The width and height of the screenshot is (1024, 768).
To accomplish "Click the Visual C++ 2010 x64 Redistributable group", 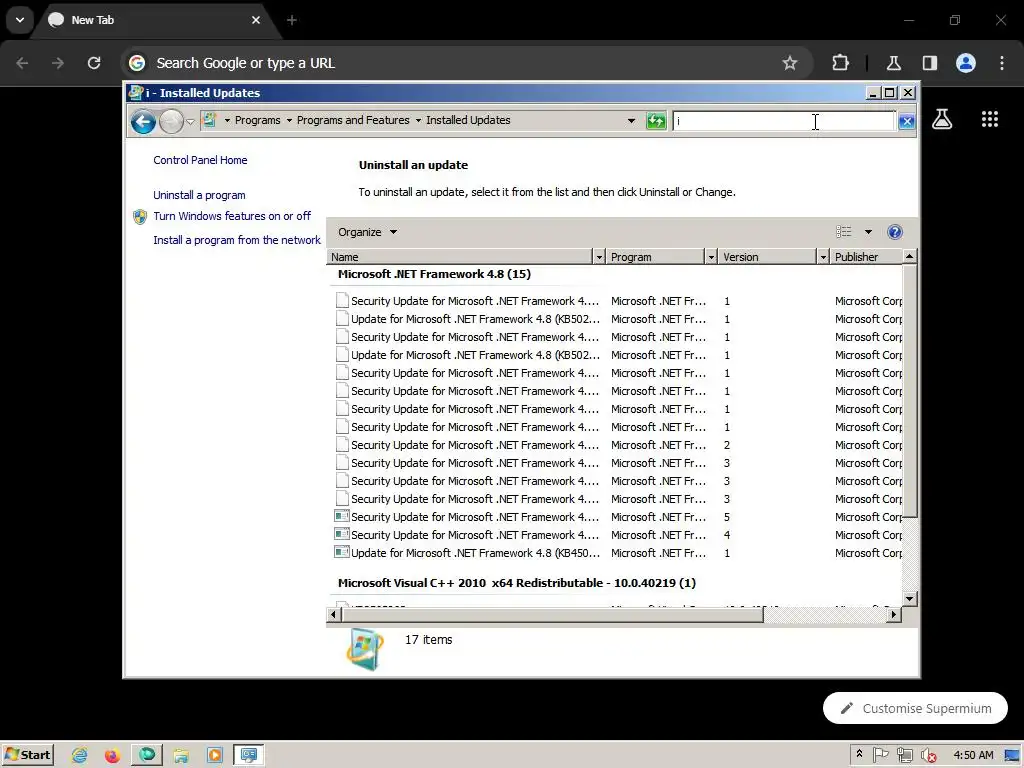I will click(517, 583).
